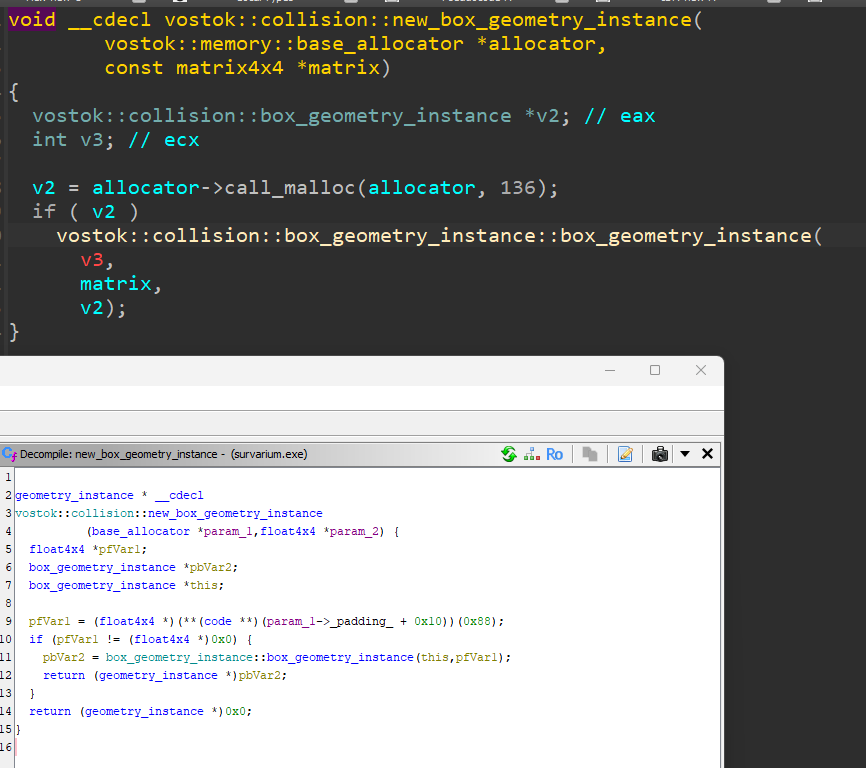The height and width of the screenshot is (768, 866).
Task: Maximize the Ghidra window
Action: pos(655,370)
